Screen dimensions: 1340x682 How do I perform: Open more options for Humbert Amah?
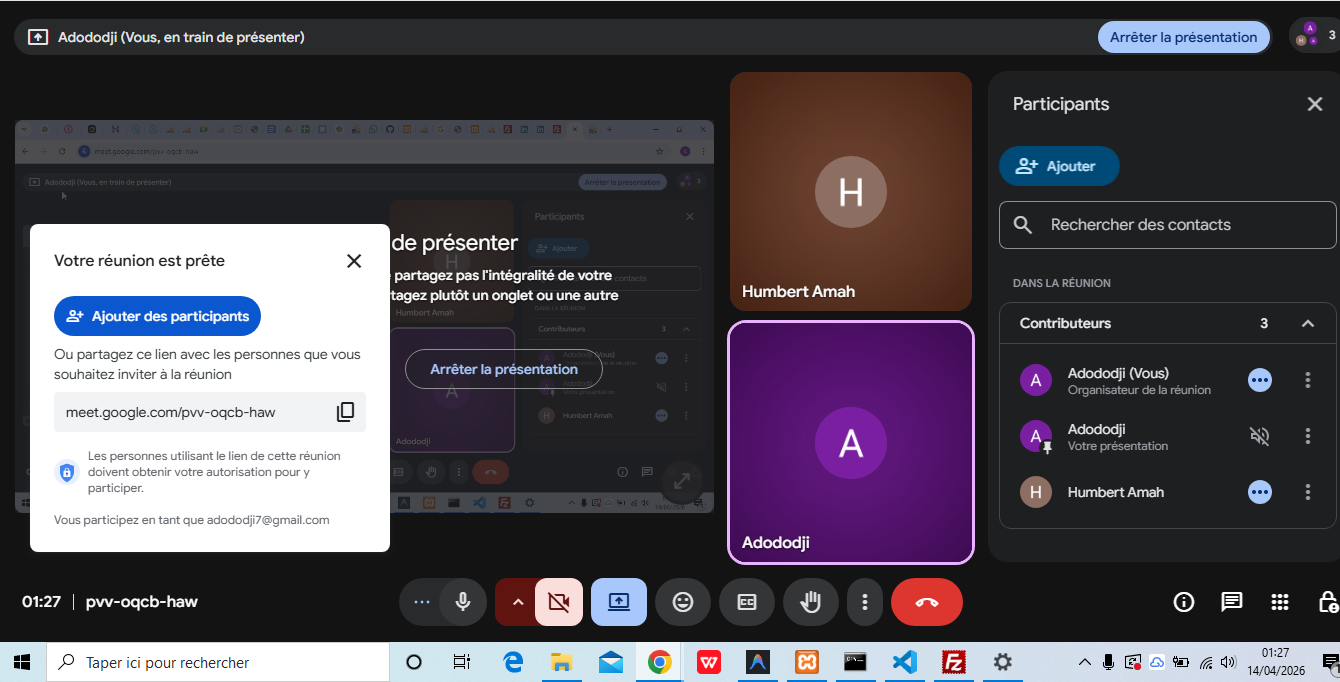click(1307, 492)
